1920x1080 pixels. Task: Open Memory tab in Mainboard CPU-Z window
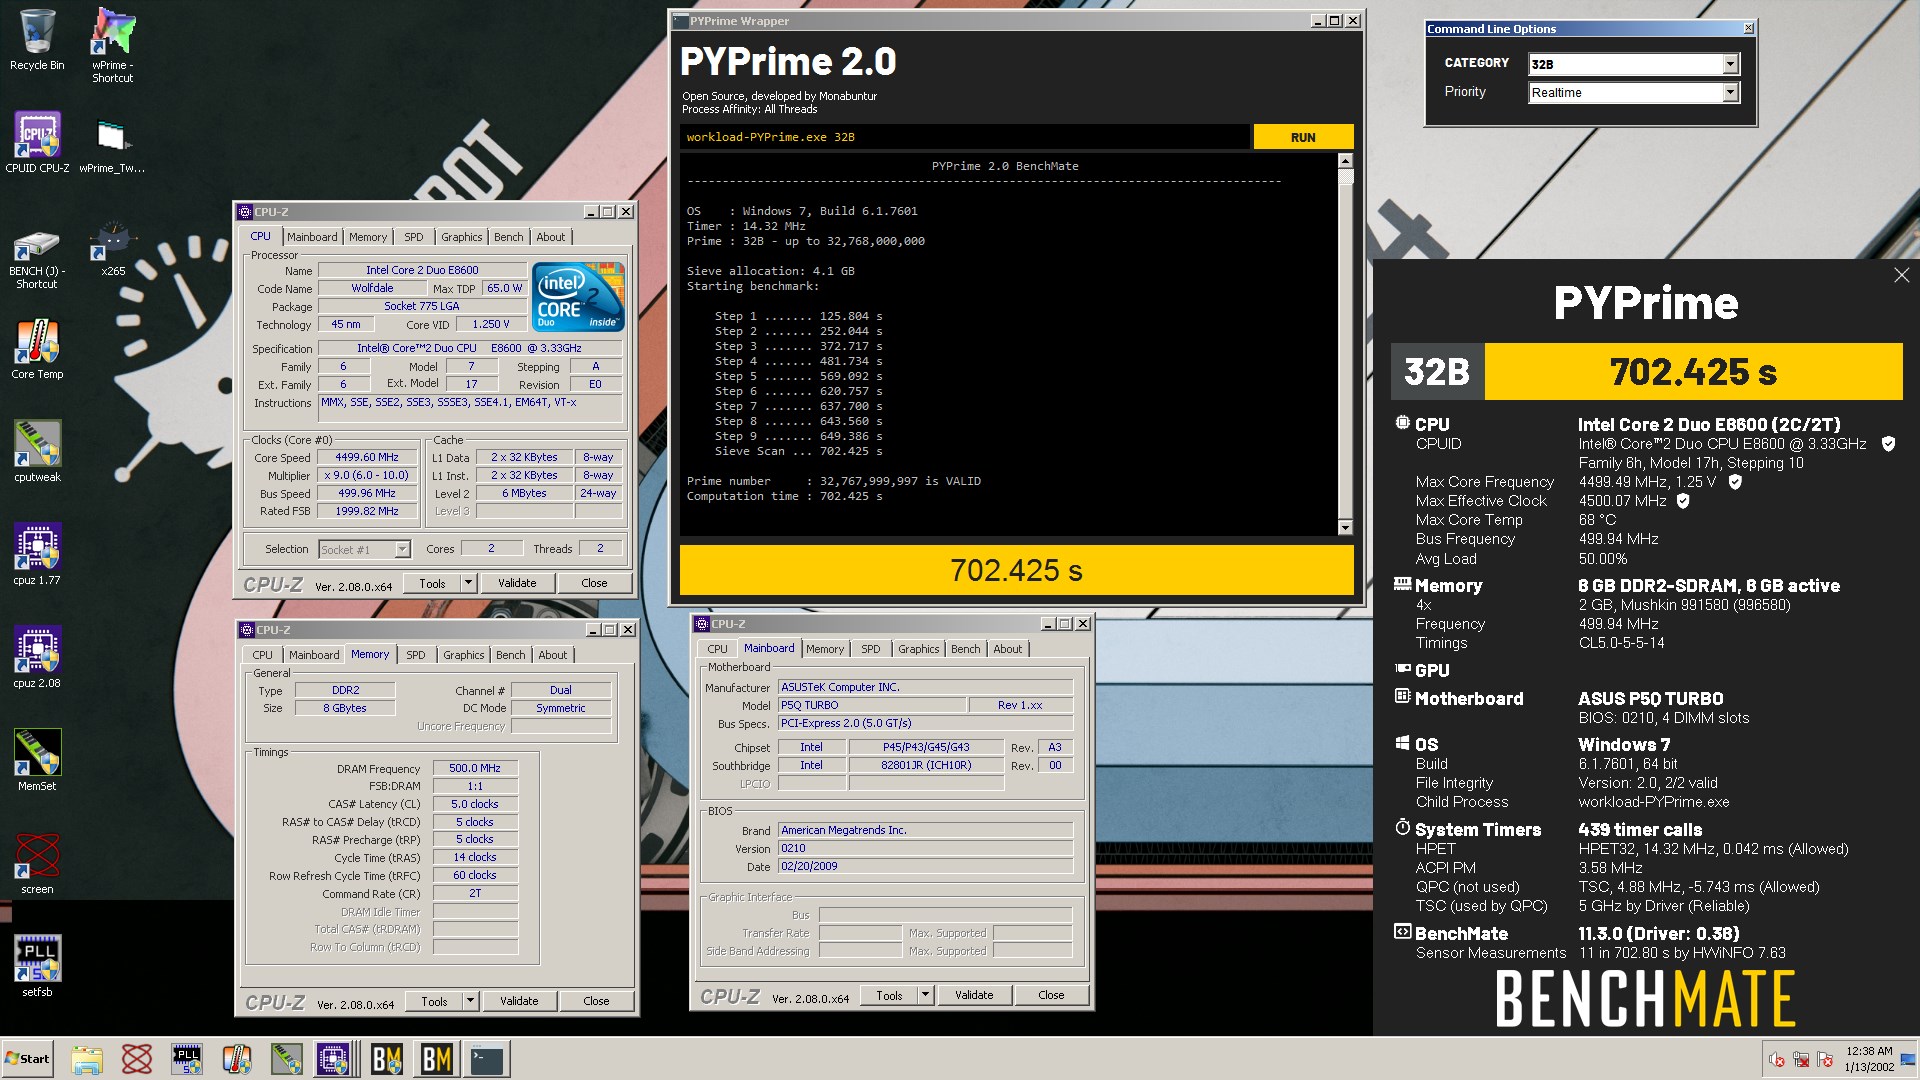(x=825, y=649)
